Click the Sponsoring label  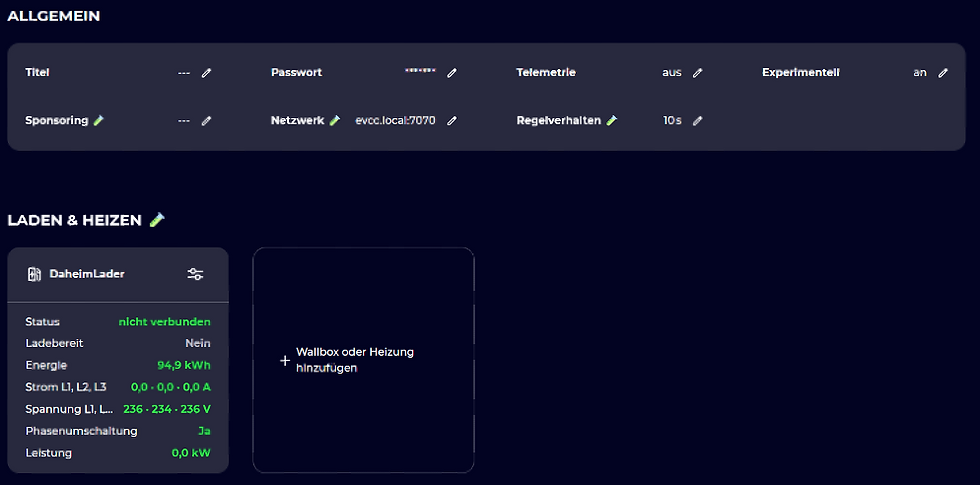[57, 121]
